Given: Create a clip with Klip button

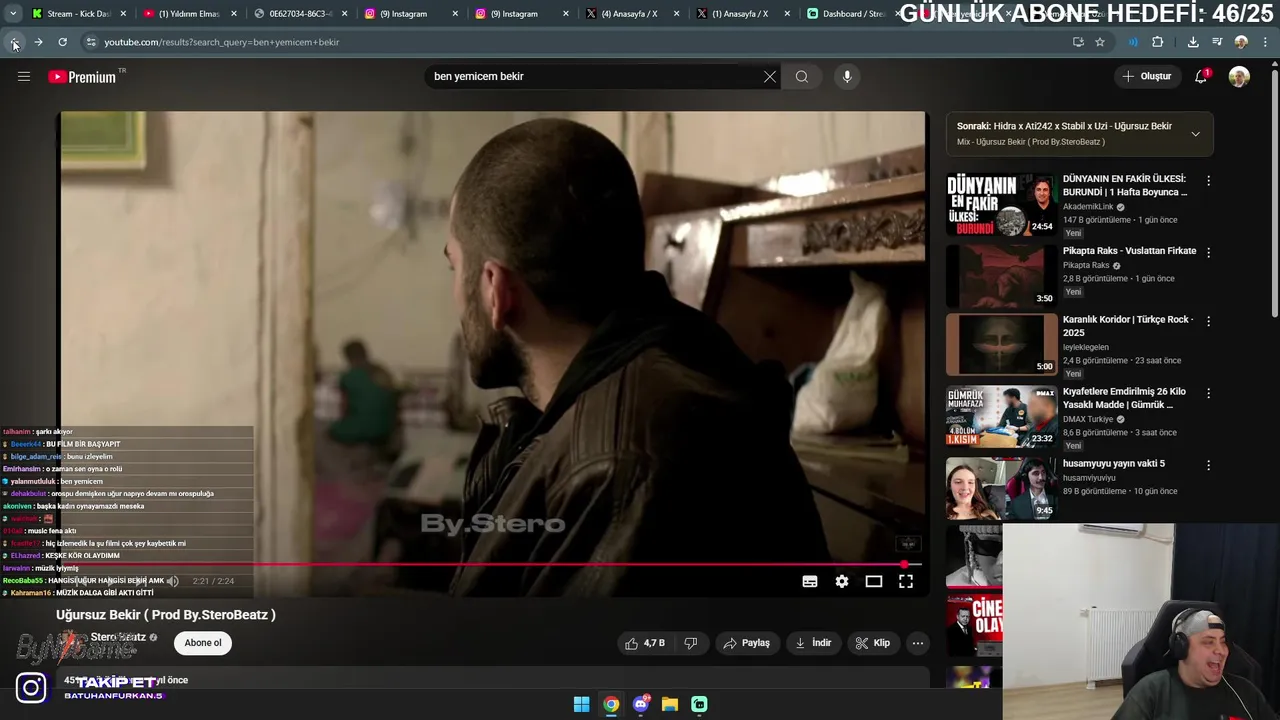Looking at the screenshot, I should [x=872, y=643].
